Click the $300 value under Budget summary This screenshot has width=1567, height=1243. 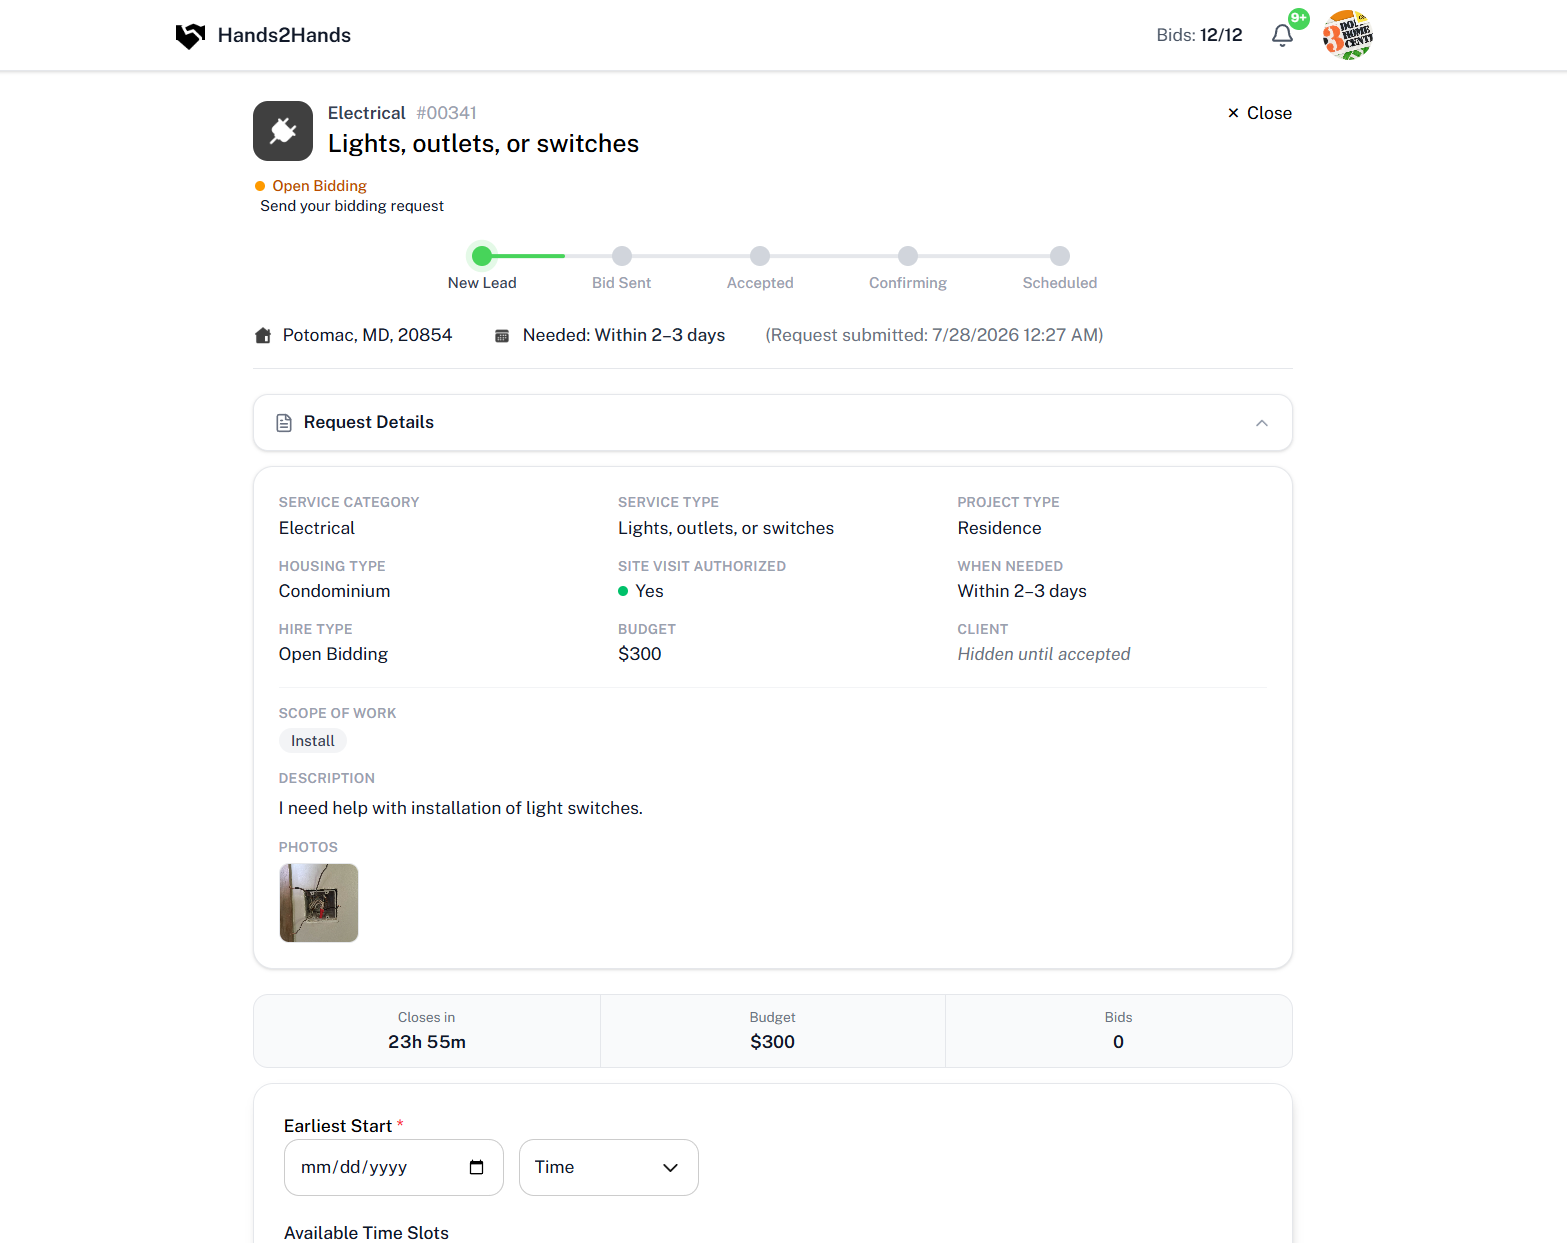tap(772, 1042)
